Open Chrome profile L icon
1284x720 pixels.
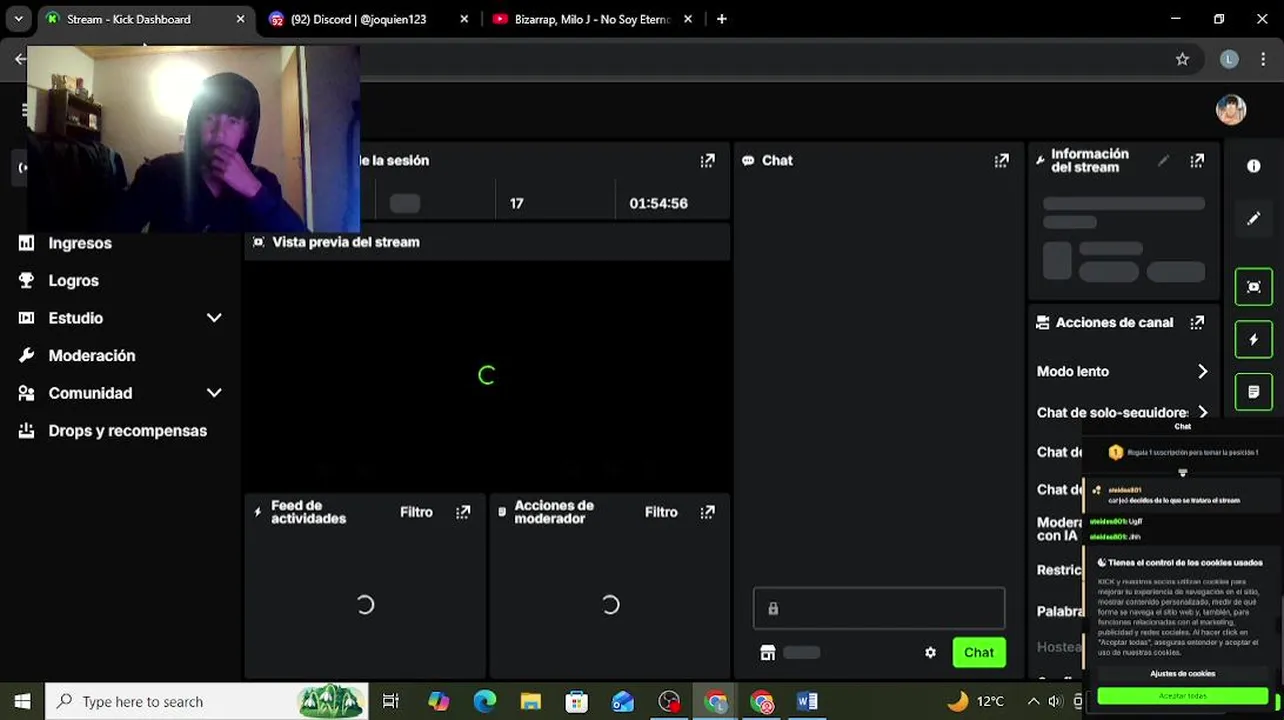tap(1229, 59)
